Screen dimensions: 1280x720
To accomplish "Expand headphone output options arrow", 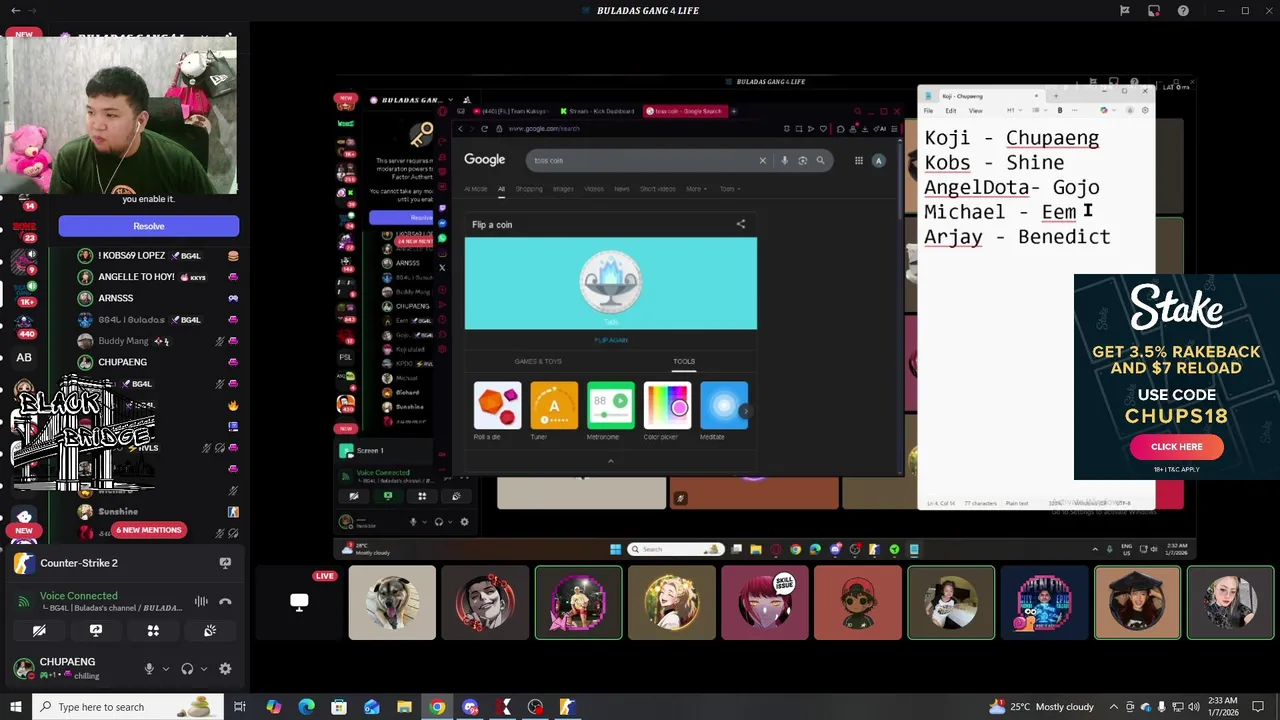I will coord(204,668).
